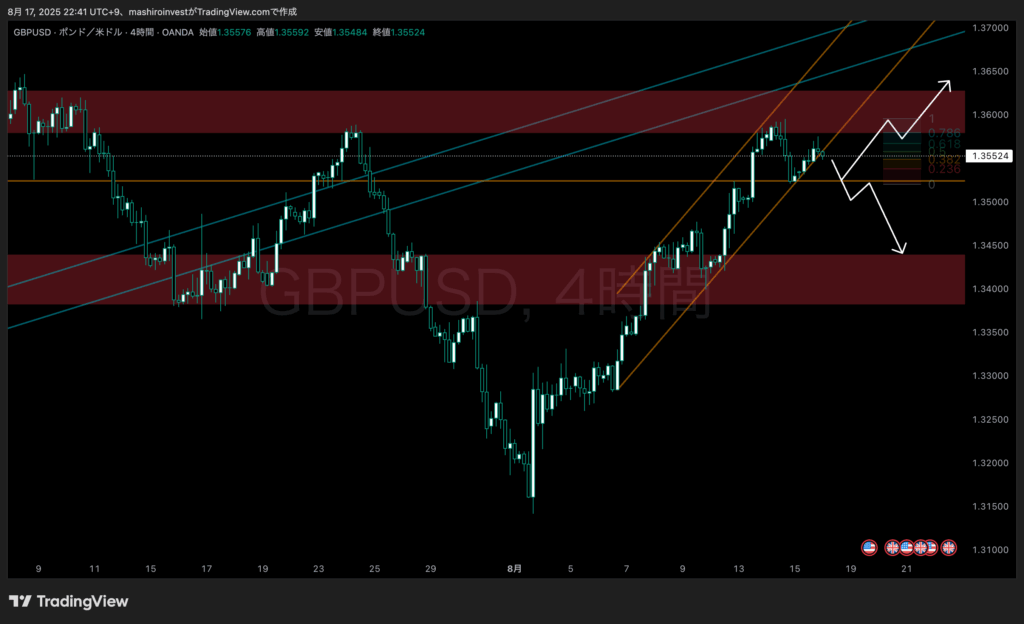Open the rightmost UK flag economic event icon
The image size is (1024, 624).
pos(949,548)
